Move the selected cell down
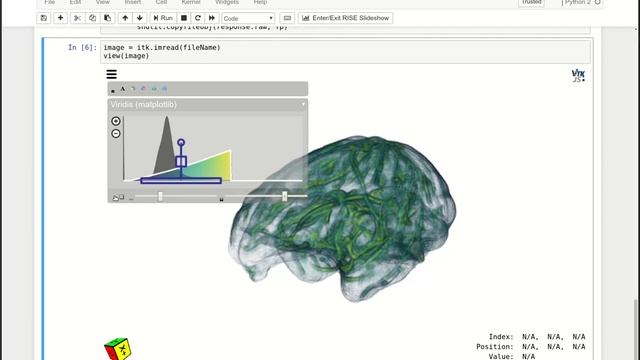Image resolution: width=640 pixels, height=360 pixels. (x=140, y=18)
